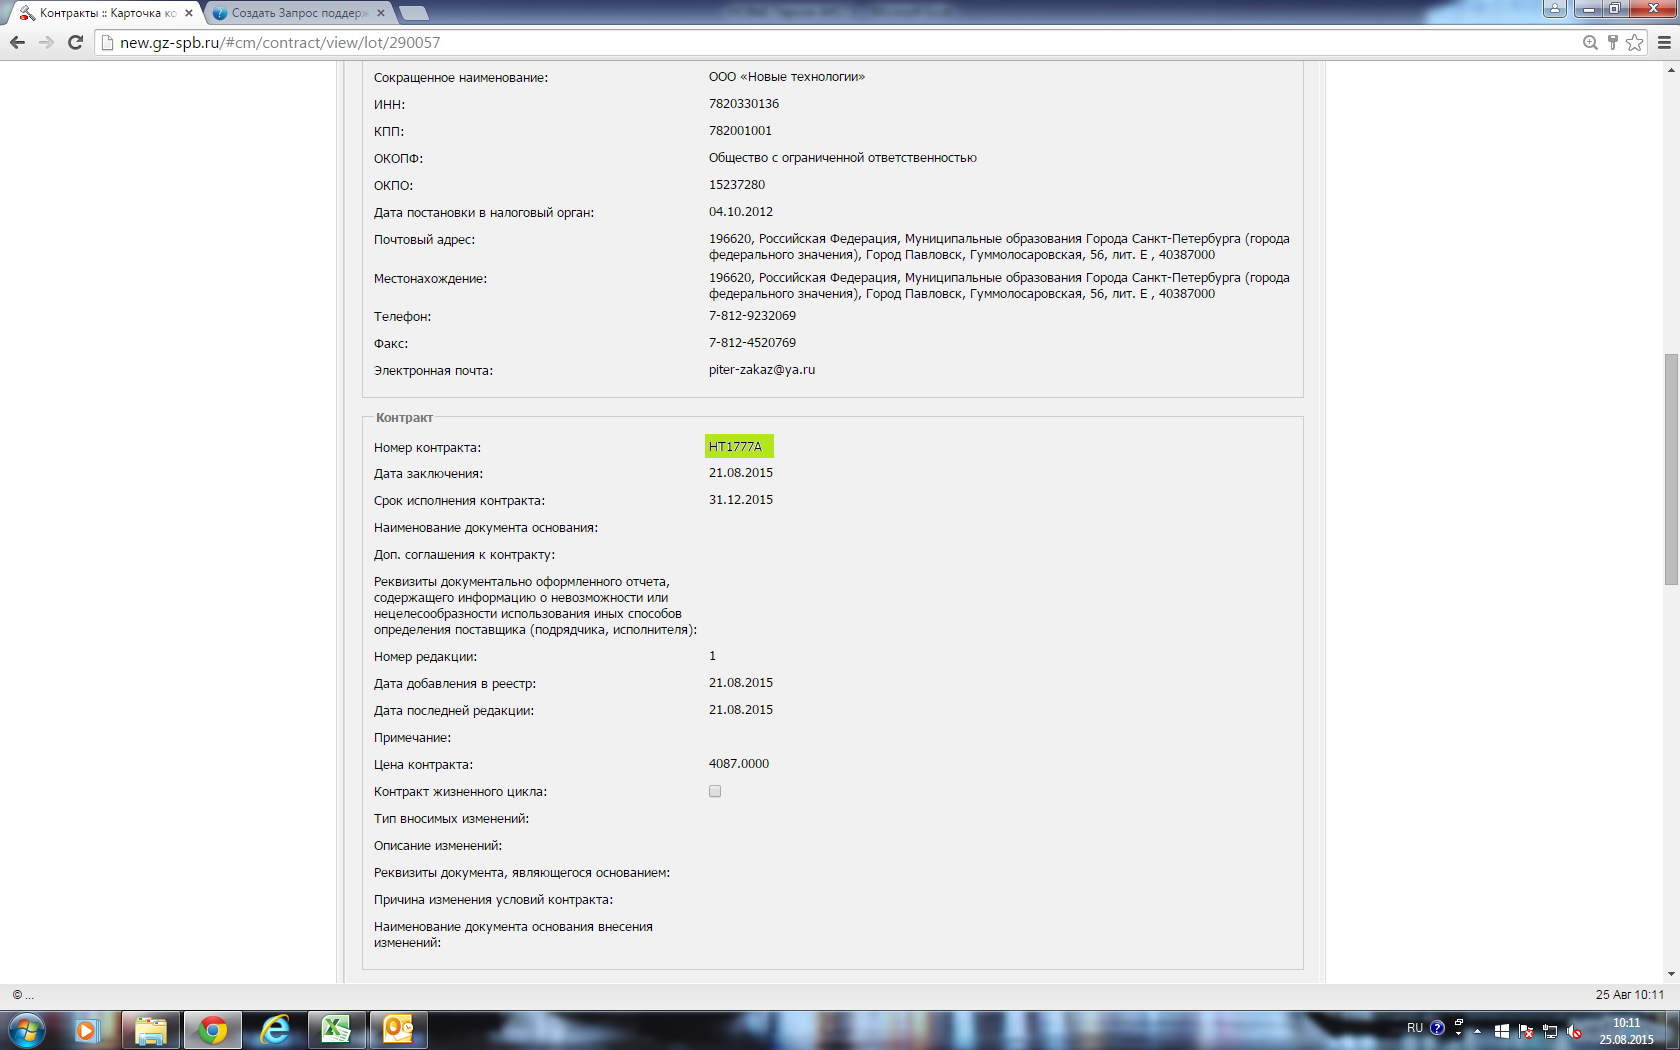Open Excel from the taskbar

pyautogui.click(x=336, y=1030)
